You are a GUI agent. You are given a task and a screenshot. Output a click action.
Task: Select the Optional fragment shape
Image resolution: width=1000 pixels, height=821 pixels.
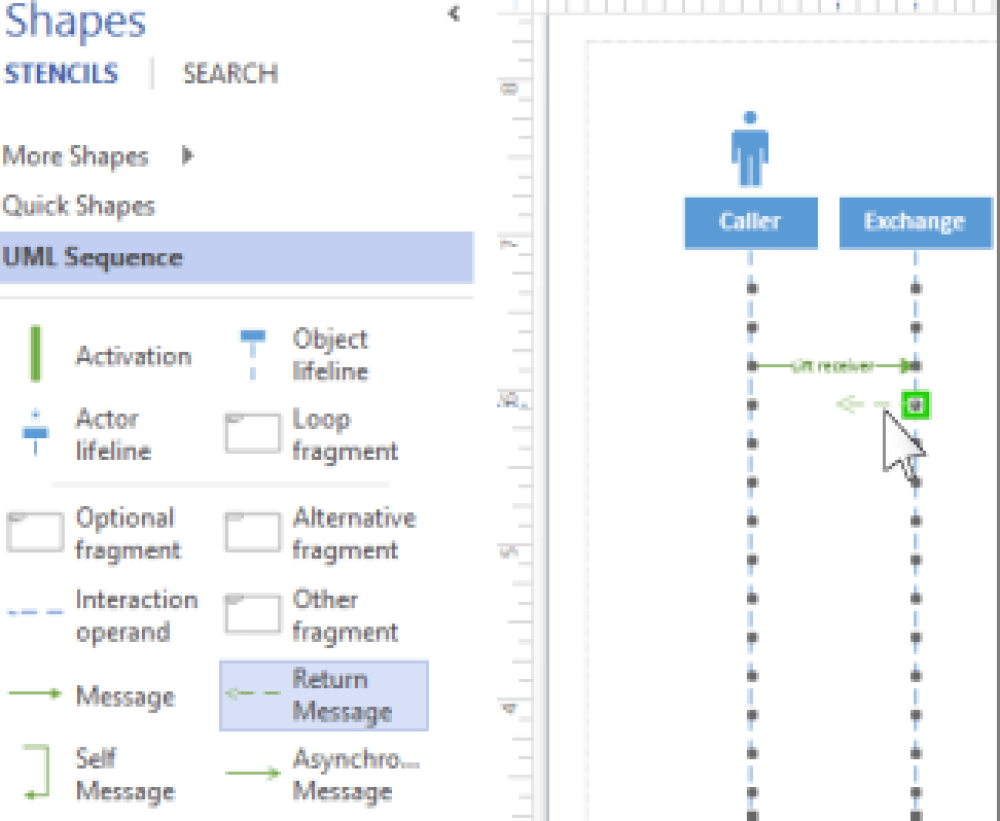[36, 533]
